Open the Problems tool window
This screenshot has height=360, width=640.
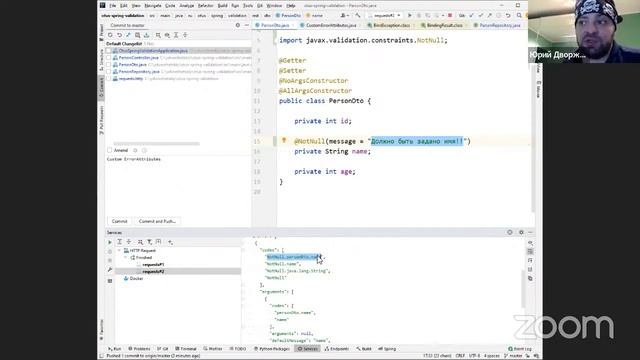coord(140,349)
